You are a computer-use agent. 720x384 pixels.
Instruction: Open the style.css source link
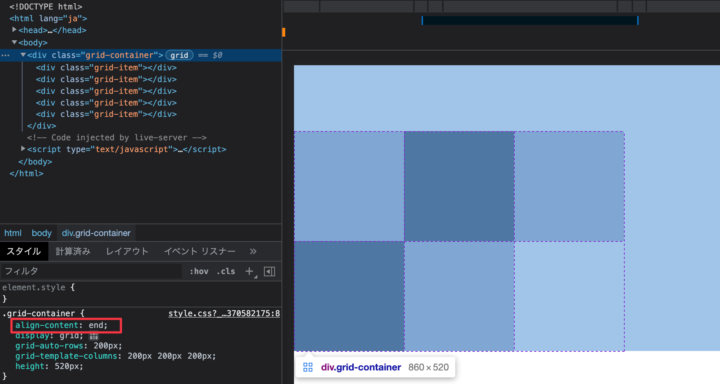coord(224,313)
